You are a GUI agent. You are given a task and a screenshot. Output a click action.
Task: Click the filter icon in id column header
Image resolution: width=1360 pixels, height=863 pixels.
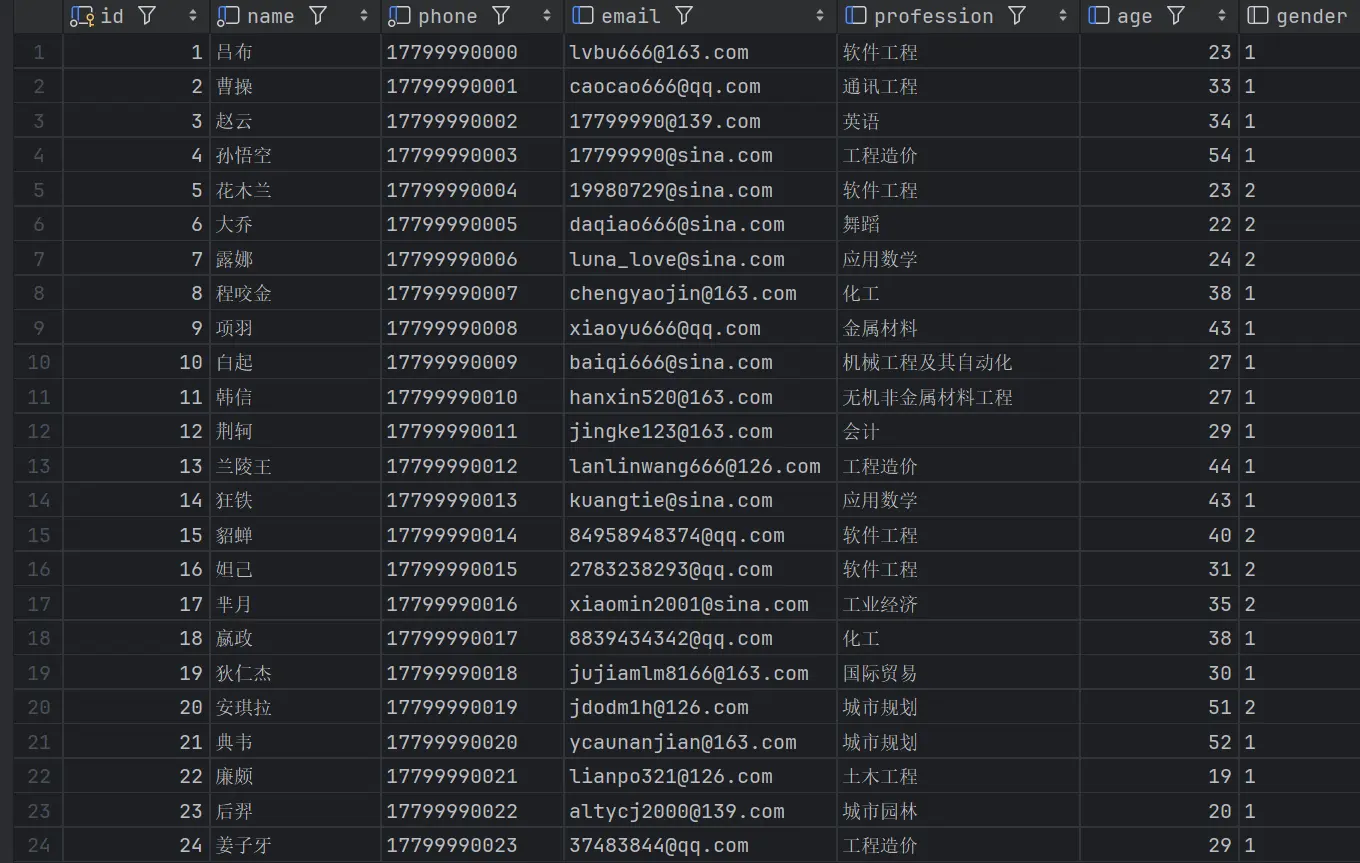147,16
